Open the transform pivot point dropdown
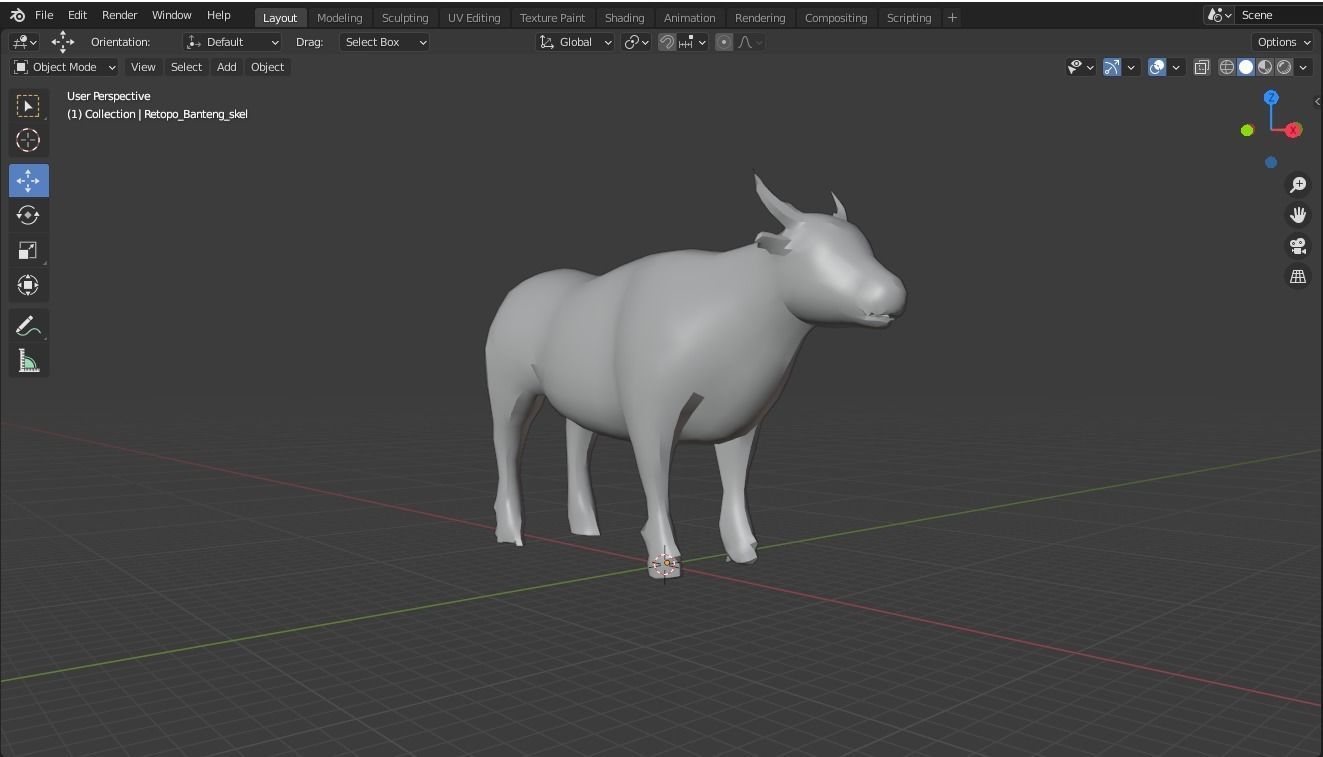Viewport: 1323px width, 757px height. click(x=636, y=42)
